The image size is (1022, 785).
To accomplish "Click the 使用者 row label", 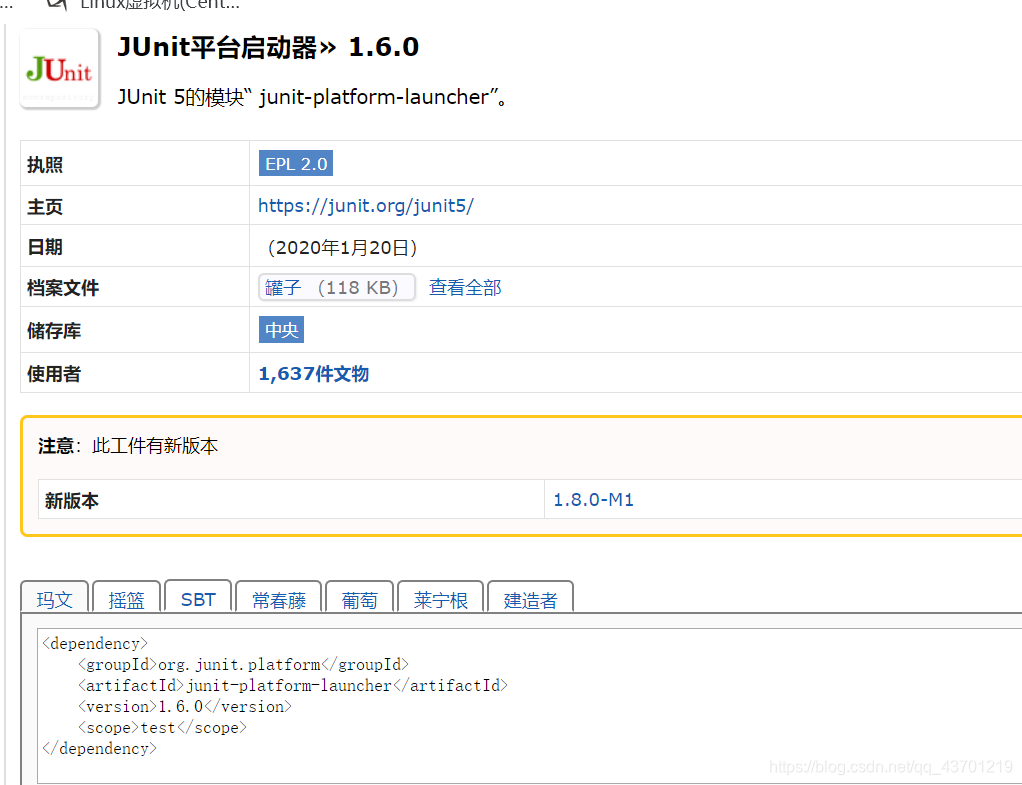I will tap(54, 374).
